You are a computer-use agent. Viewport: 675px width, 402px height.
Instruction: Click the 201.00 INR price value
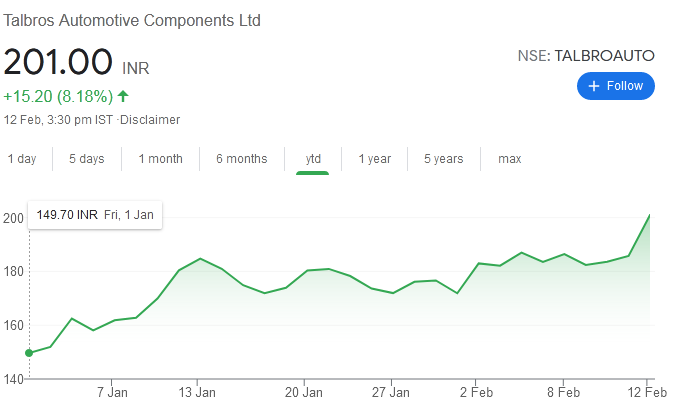point(58,63)
